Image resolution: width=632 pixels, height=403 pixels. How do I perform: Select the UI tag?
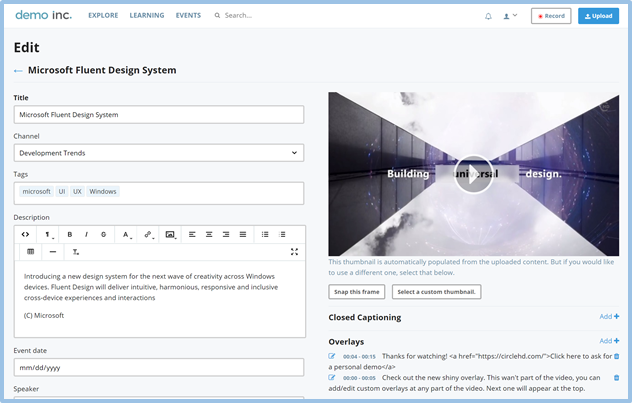click(62, 191)
